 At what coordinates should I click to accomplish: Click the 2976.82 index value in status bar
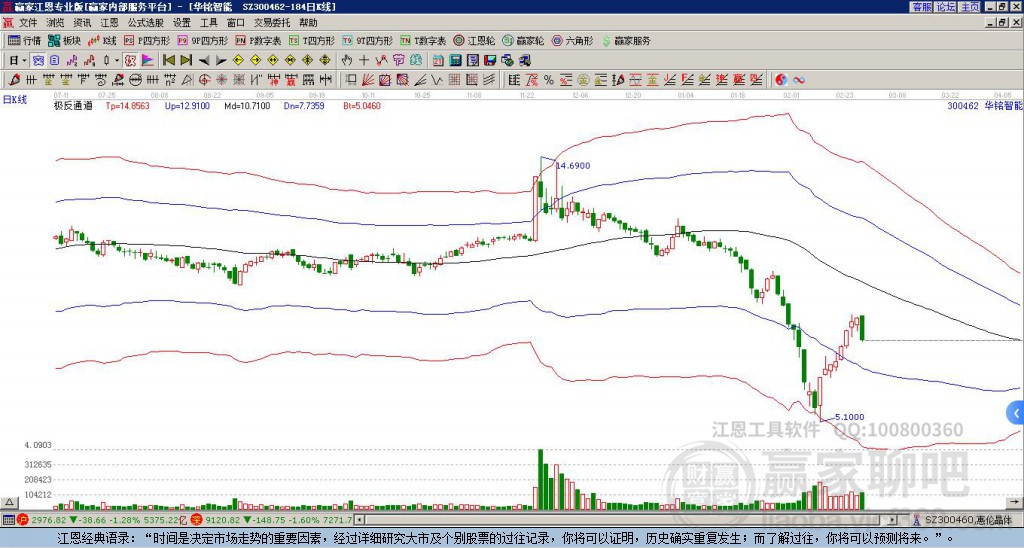[x=49, y=520]
